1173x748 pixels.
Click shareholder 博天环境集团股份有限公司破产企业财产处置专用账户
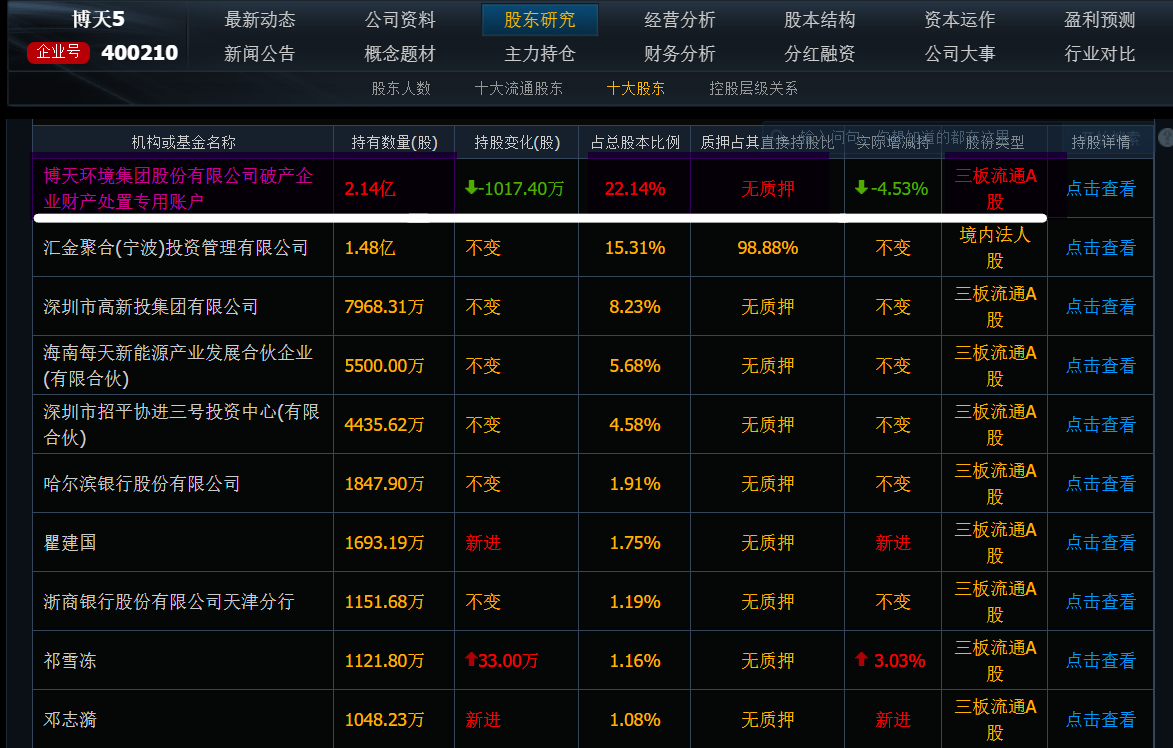pos(178,188)
